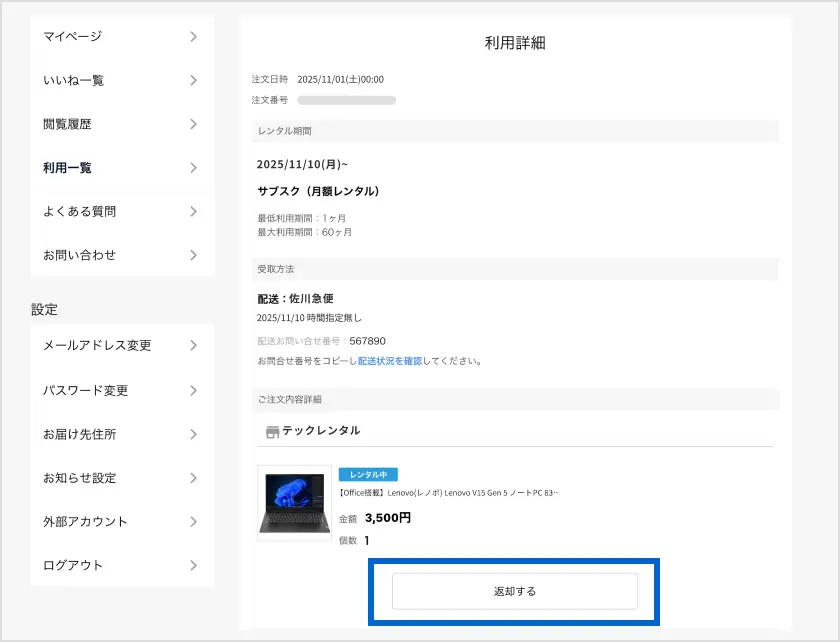Viewport: 840px width, 642px height.
Task: Click chevron arrow next to ログアウト
Action: (193, 565)
